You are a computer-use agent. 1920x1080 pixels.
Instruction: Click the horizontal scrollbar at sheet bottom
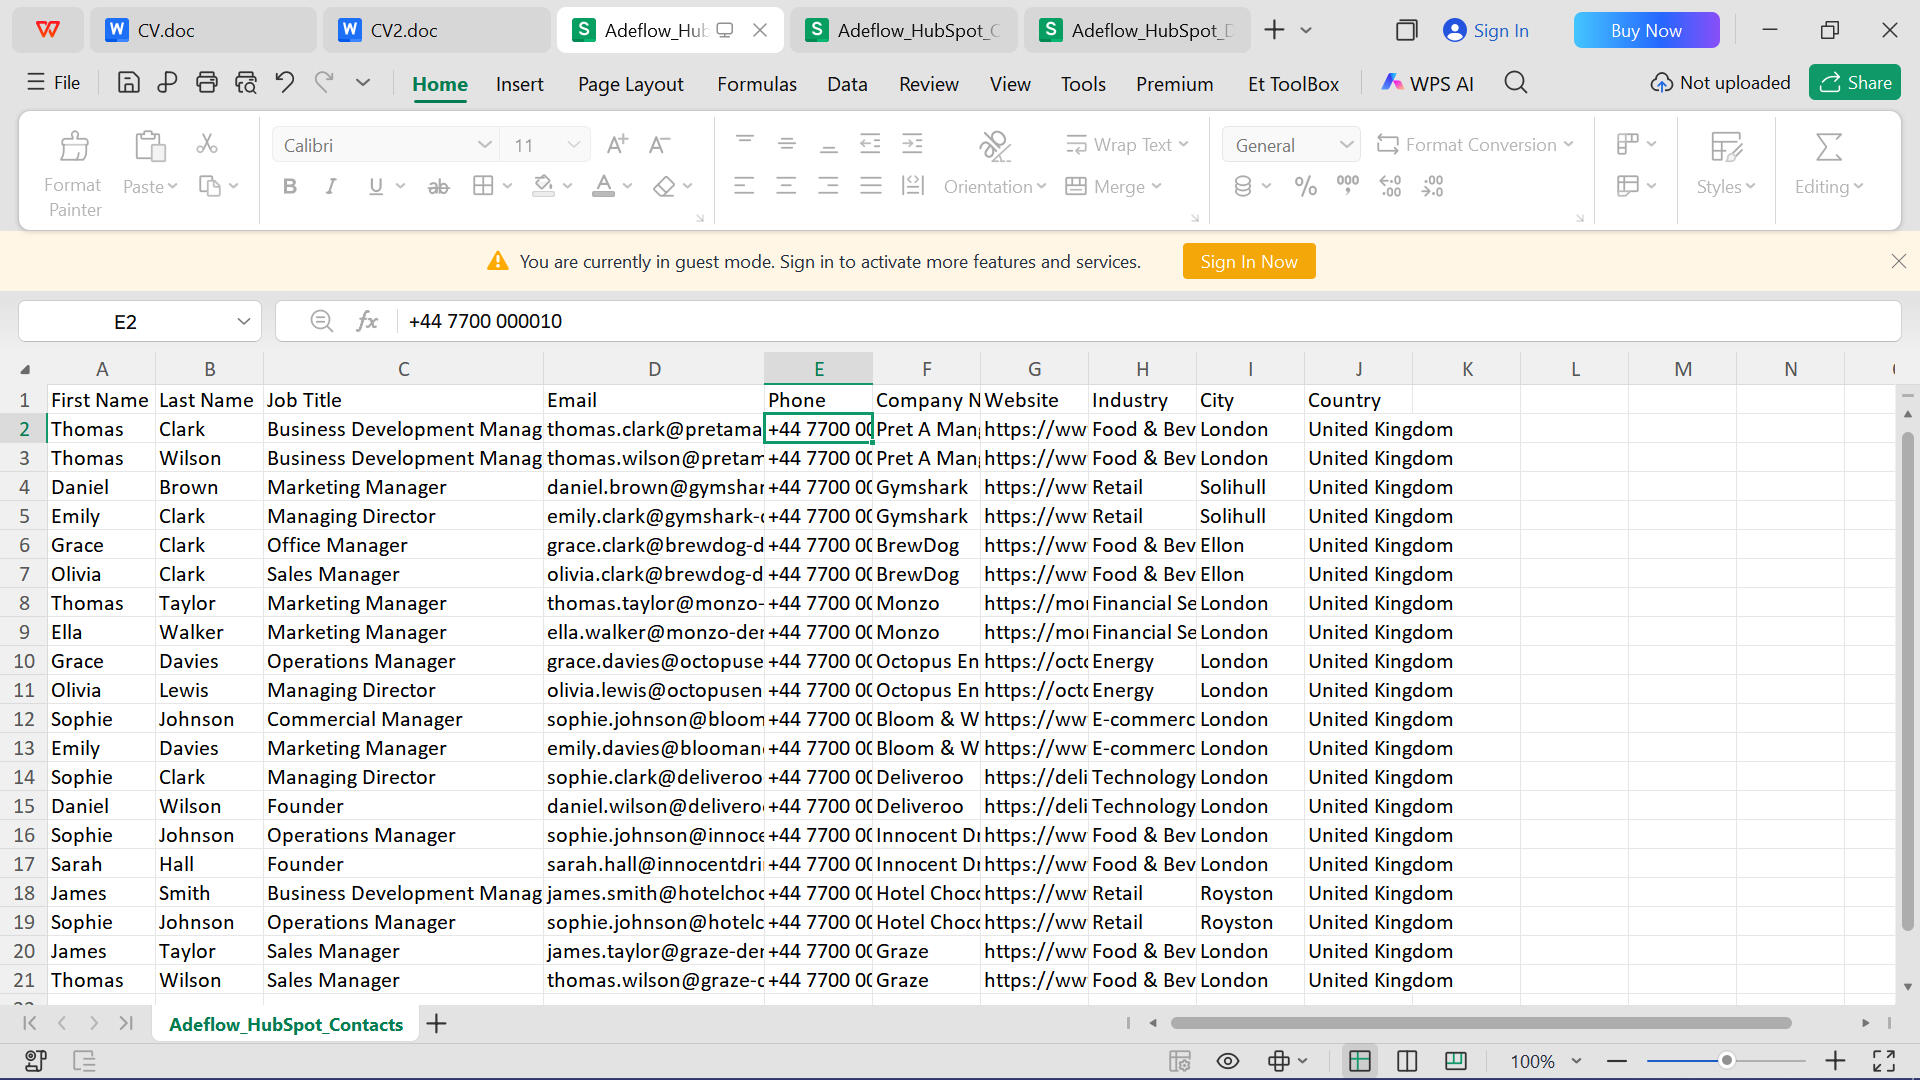(1480, 1023)
